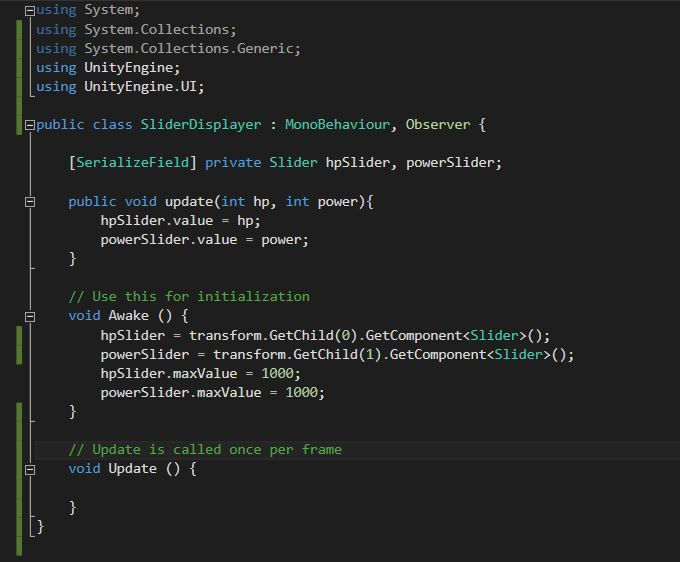Click GetComponent<Slider> on the powerSlider line
The image size is (680, 562).
(x=470, y=355)
